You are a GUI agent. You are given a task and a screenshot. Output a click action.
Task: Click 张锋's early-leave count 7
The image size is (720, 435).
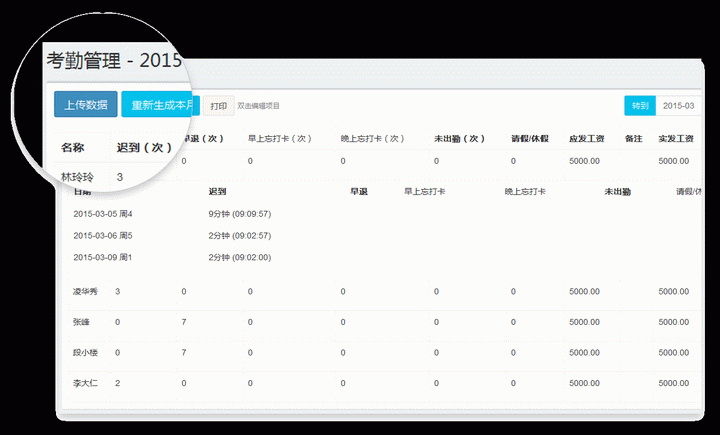[184, 322]
